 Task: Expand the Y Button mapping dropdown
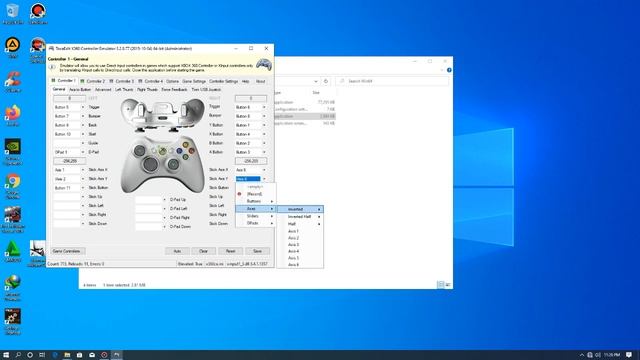point(264,125)
